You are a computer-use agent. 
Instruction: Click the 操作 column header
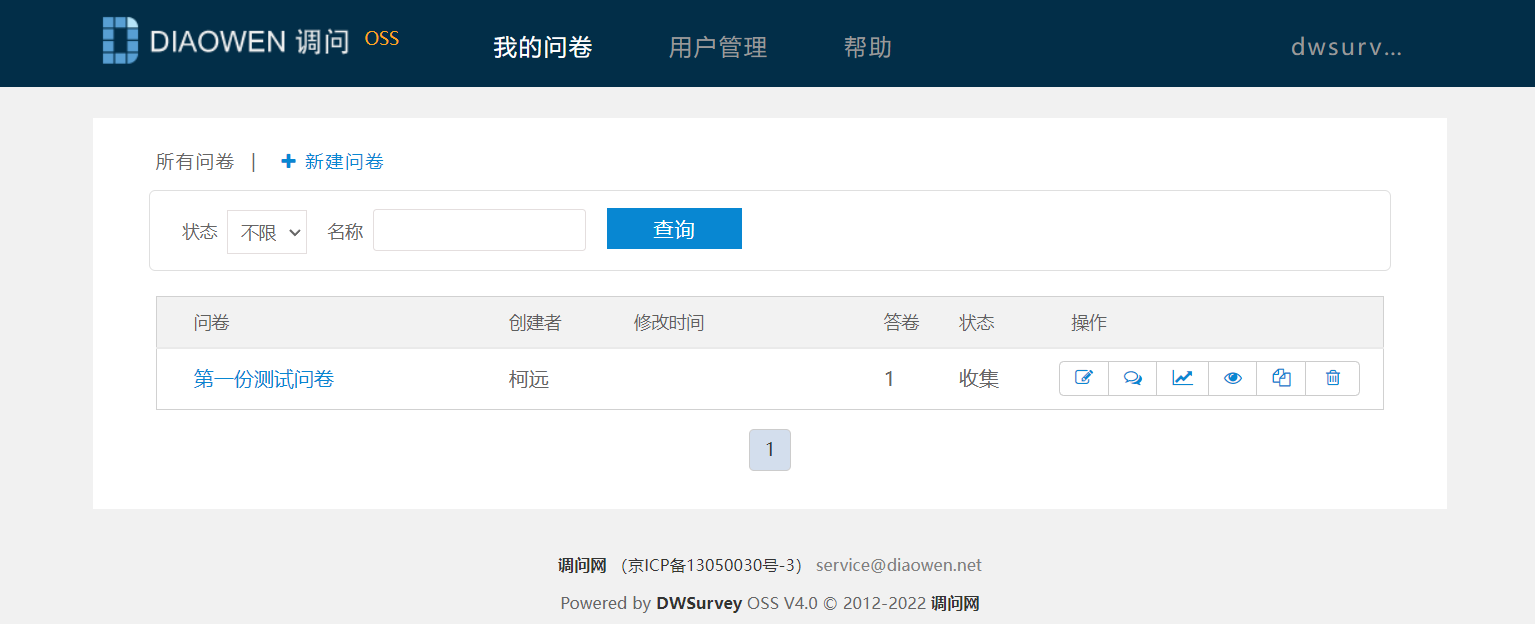pos(1089,323)
